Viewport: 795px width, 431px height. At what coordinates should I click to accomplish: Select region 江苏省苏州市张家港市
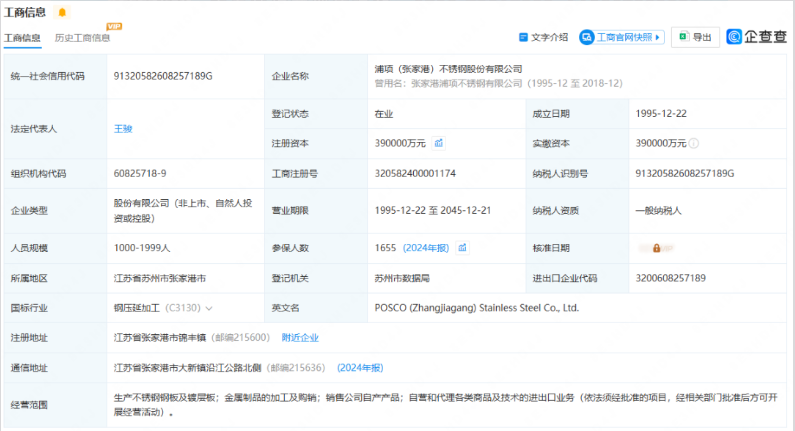click(160, 278)
